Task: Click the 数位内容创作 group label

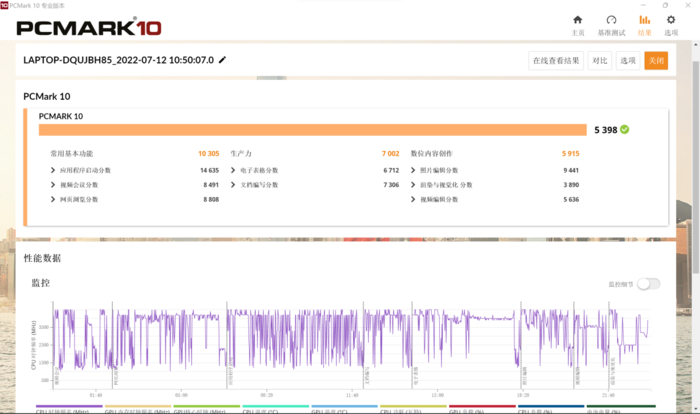Action: [x=431, y=154]
